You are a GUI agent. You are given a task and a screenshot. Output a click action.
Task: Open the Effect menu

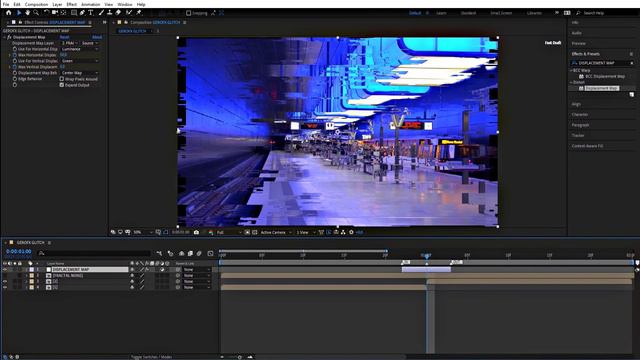pos(71,4)
